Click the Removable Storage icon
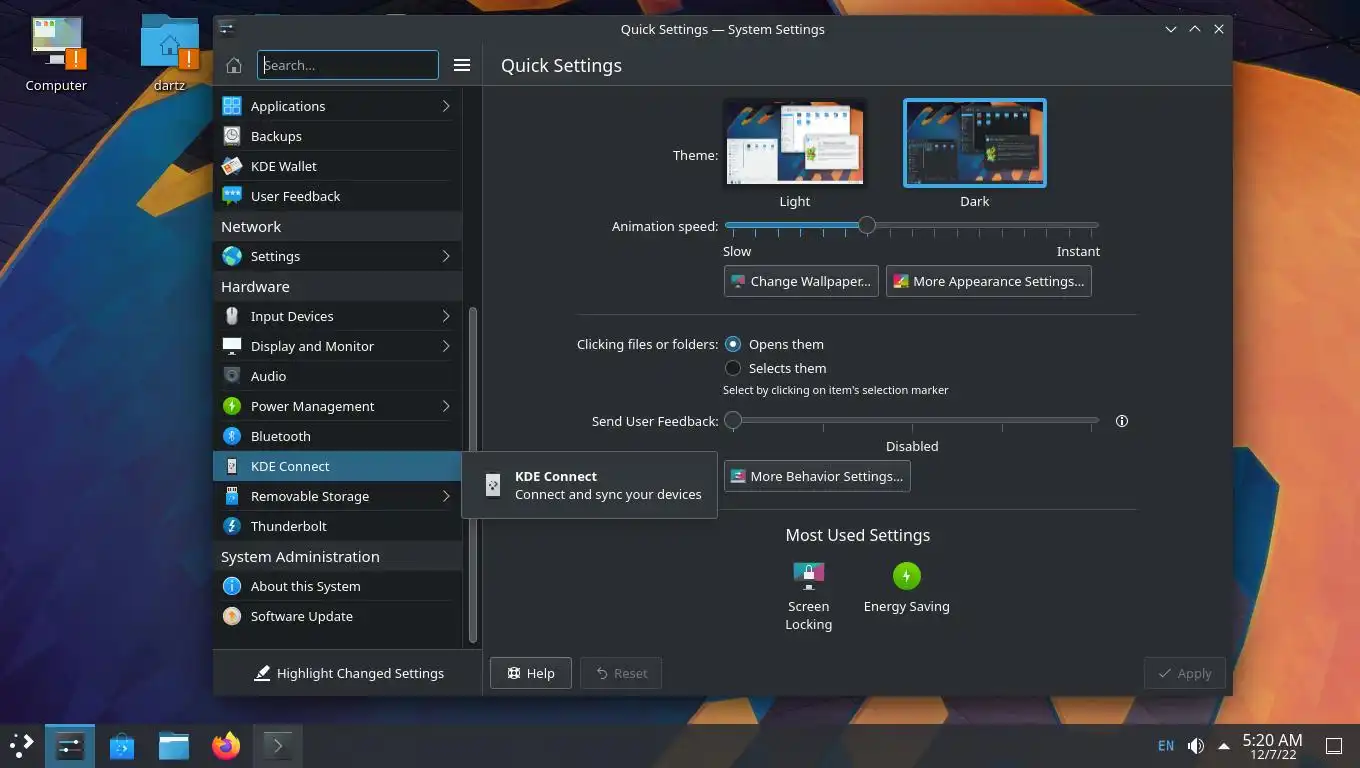1360x768 pixels. click(232, 496)
